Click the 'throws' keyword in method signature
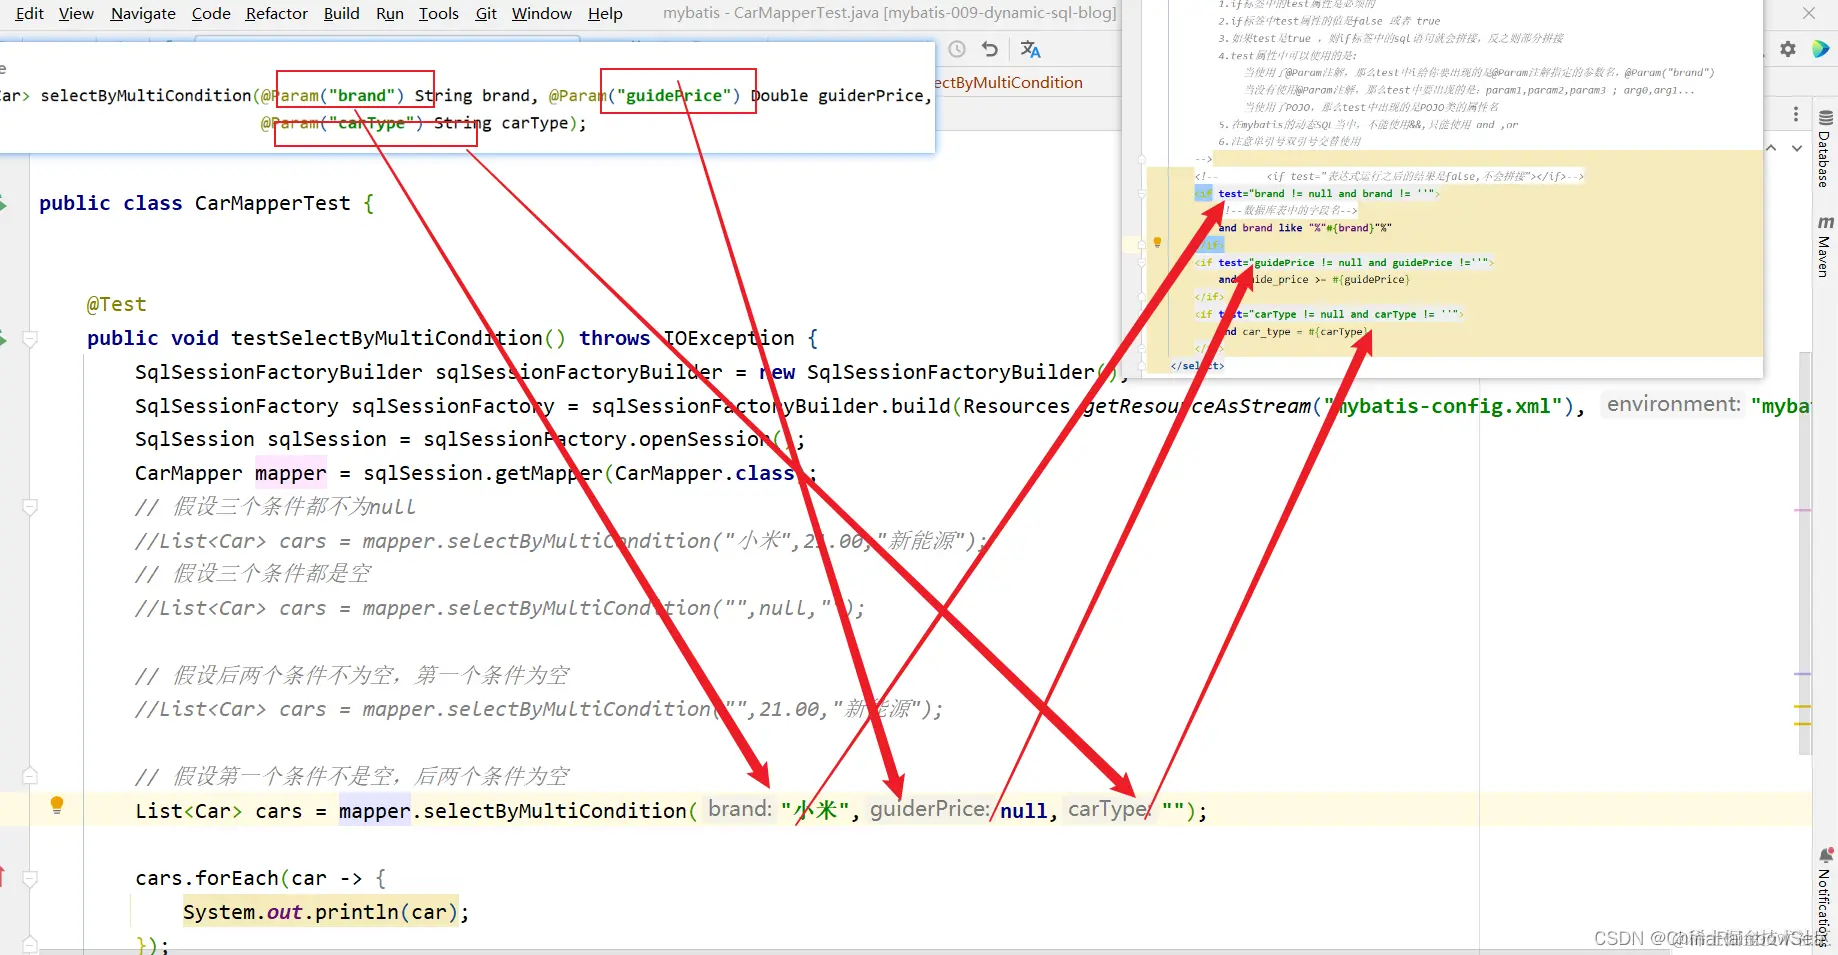Viewport: 1838px width, 955px height. [614, 339]
